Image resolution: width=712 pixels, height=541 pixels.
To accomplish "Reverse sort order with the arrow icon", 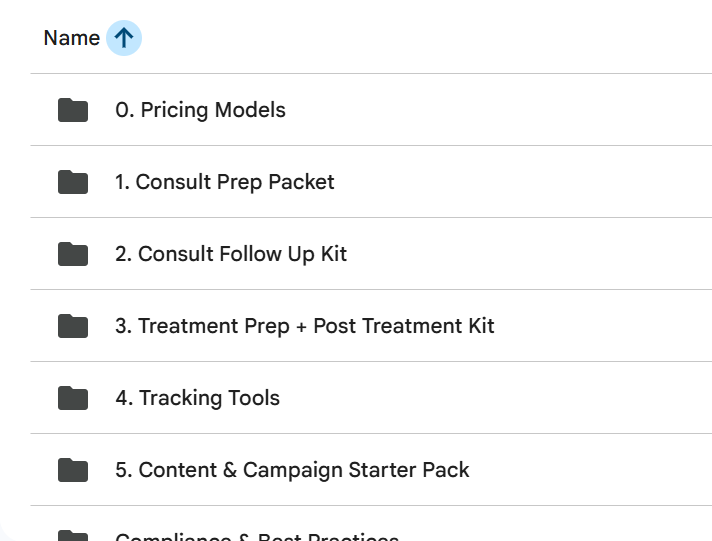I will point(124,39).
